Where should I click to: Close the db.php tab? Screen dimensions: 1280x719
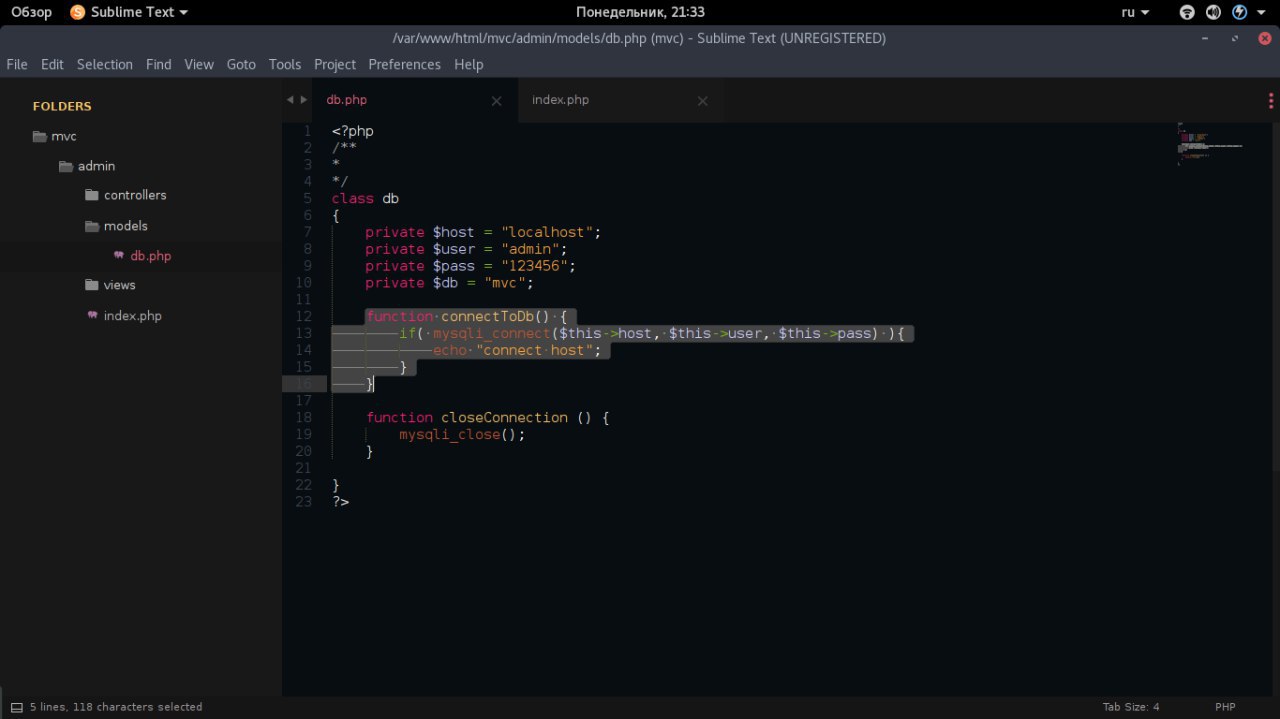496,101
